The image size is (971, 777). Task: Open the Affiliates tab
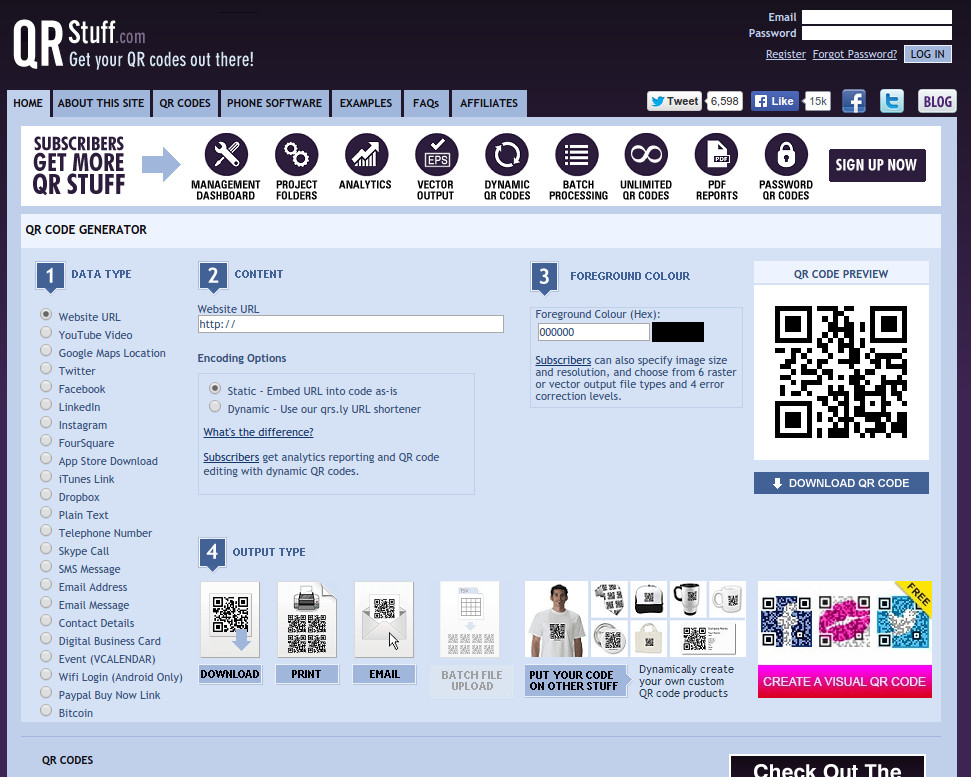(489, 103)
